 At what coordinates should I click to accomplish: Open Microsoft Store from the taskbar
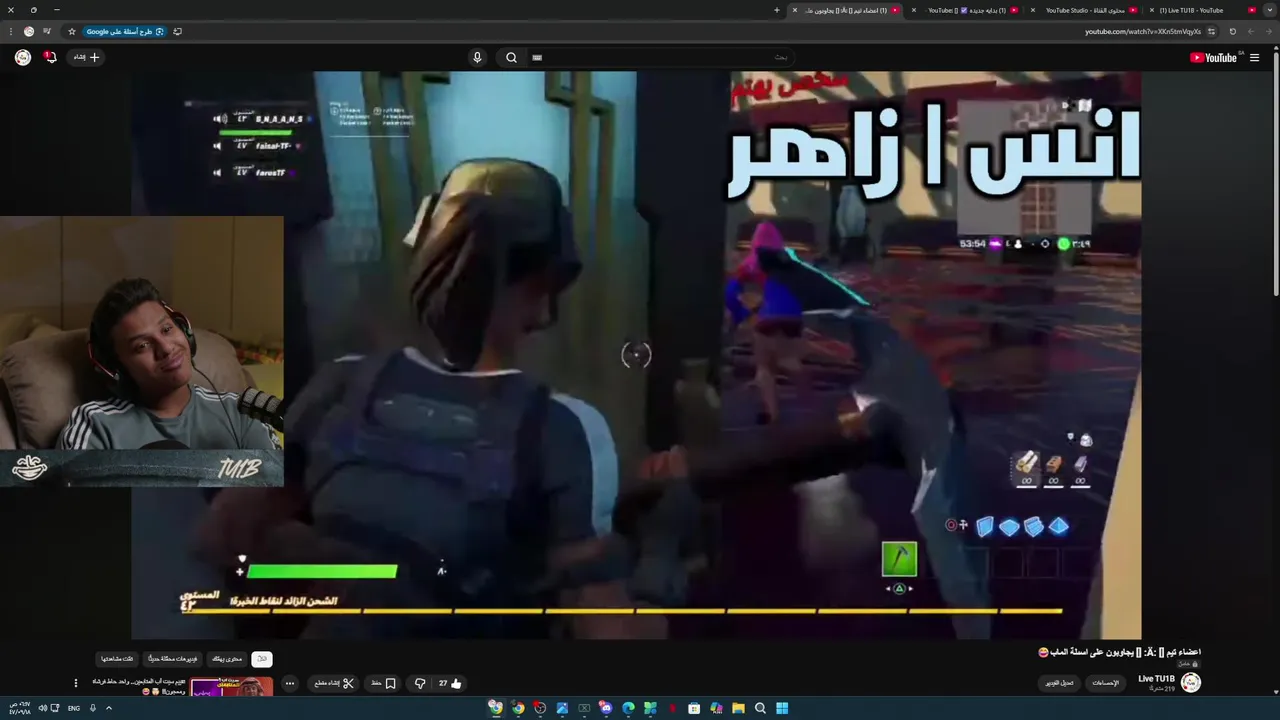pyautogui.click(x=694, y=708)
